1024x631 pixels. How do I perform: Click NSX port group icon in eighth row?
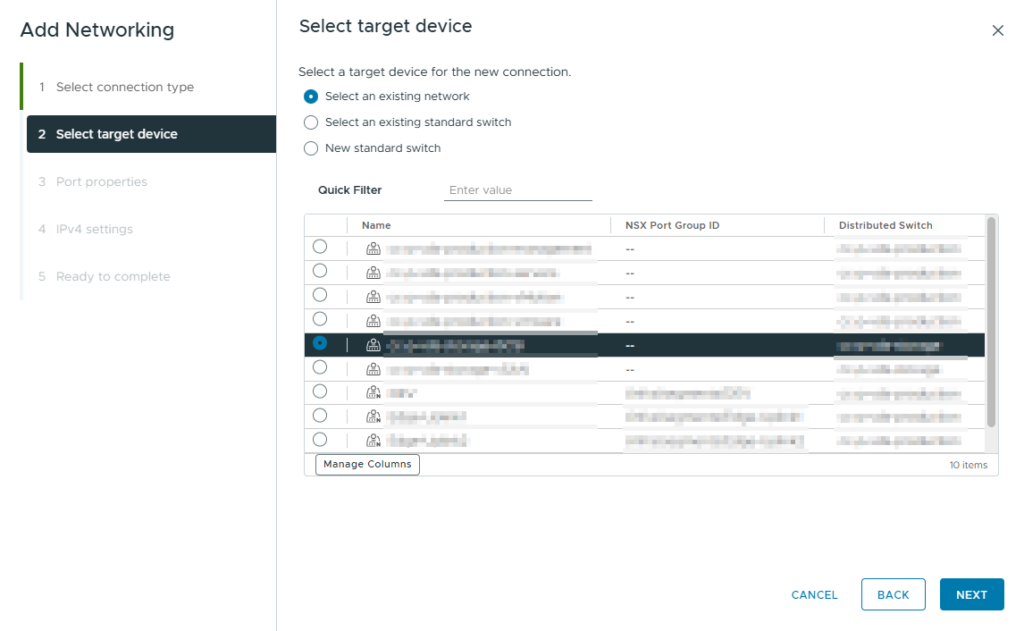click(373, 417)
